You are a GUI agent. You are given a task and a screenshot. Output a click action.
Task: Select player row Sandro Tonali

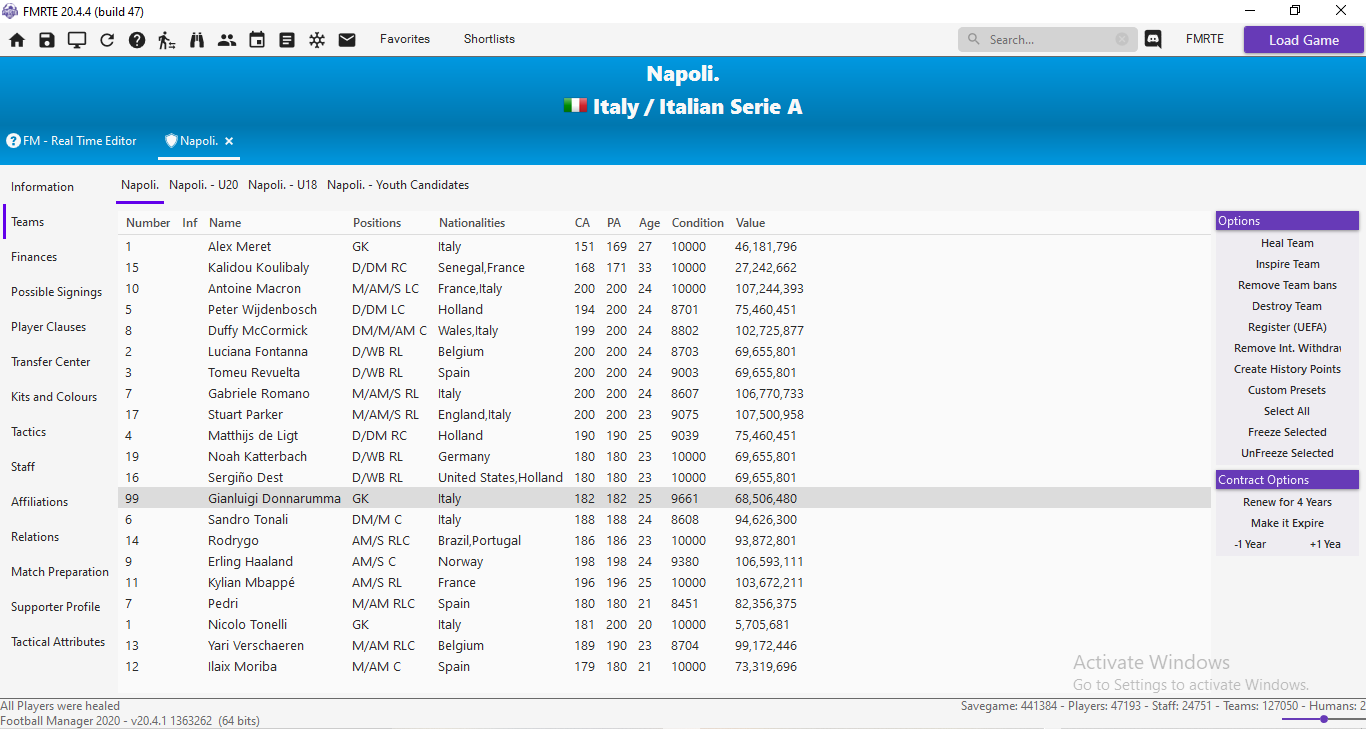point(664,520)
